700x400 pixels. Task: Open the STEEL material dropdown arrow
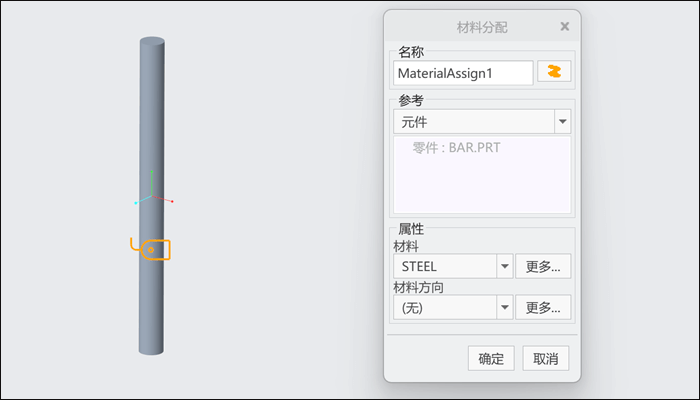[505, 267]
